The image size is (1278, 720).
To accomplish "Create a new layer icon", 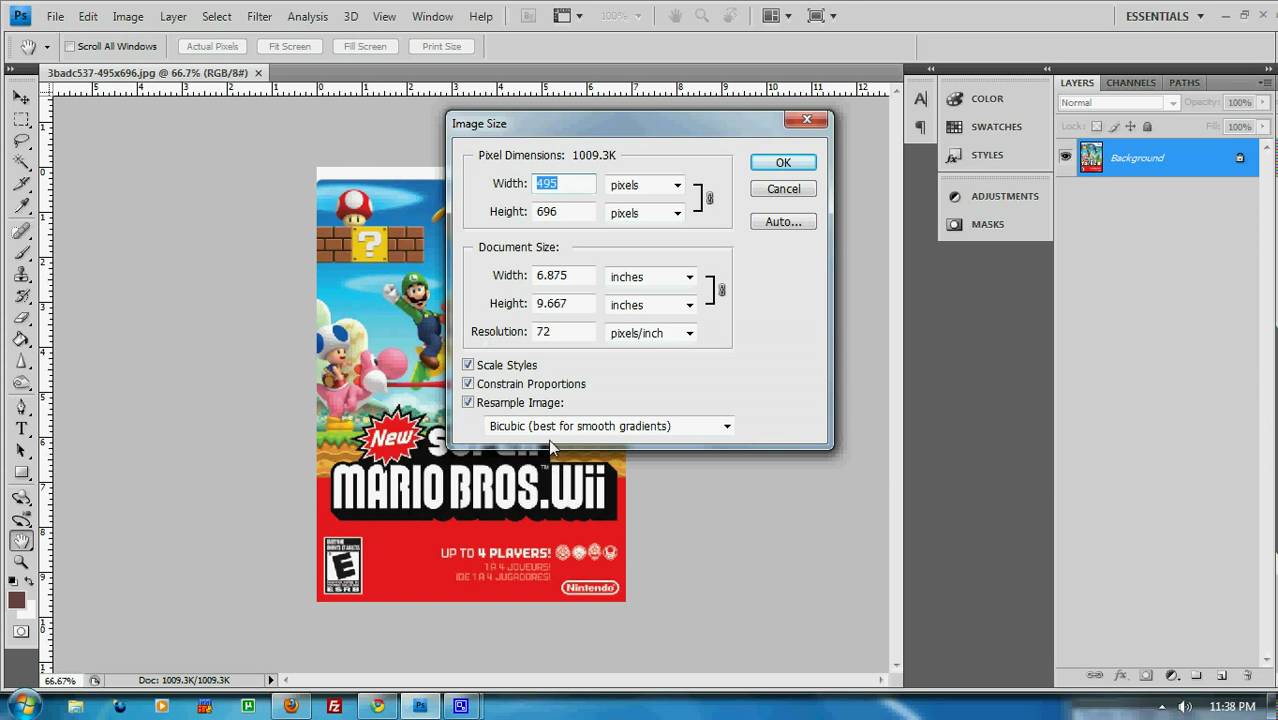I will click(1222, 676).
